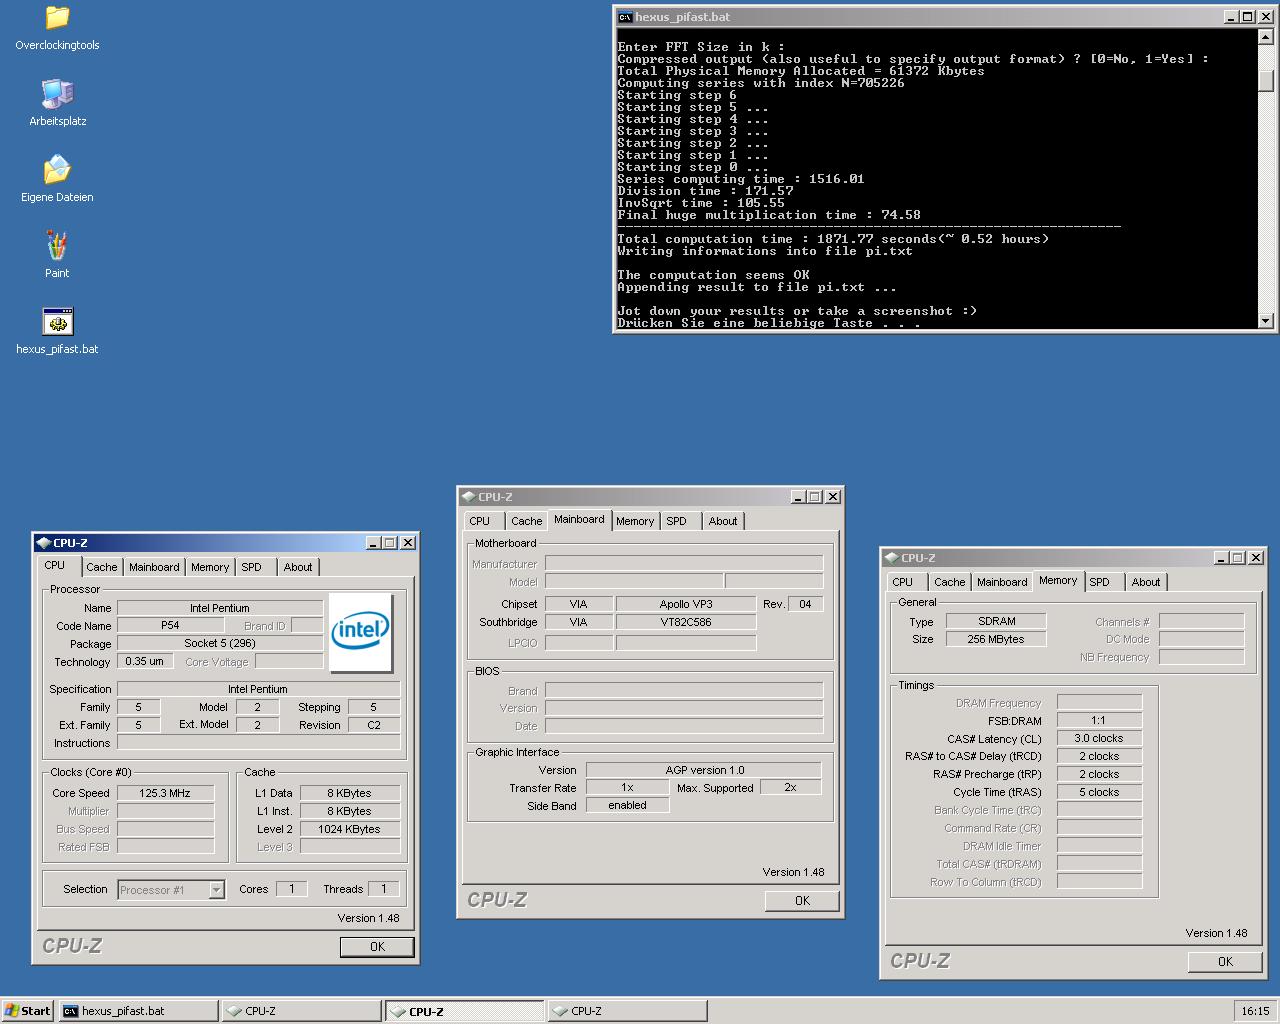This screenshot has height=1024, width=1280.
Task: Open Mainboard tab in CPU window
Action: [154, 567]
